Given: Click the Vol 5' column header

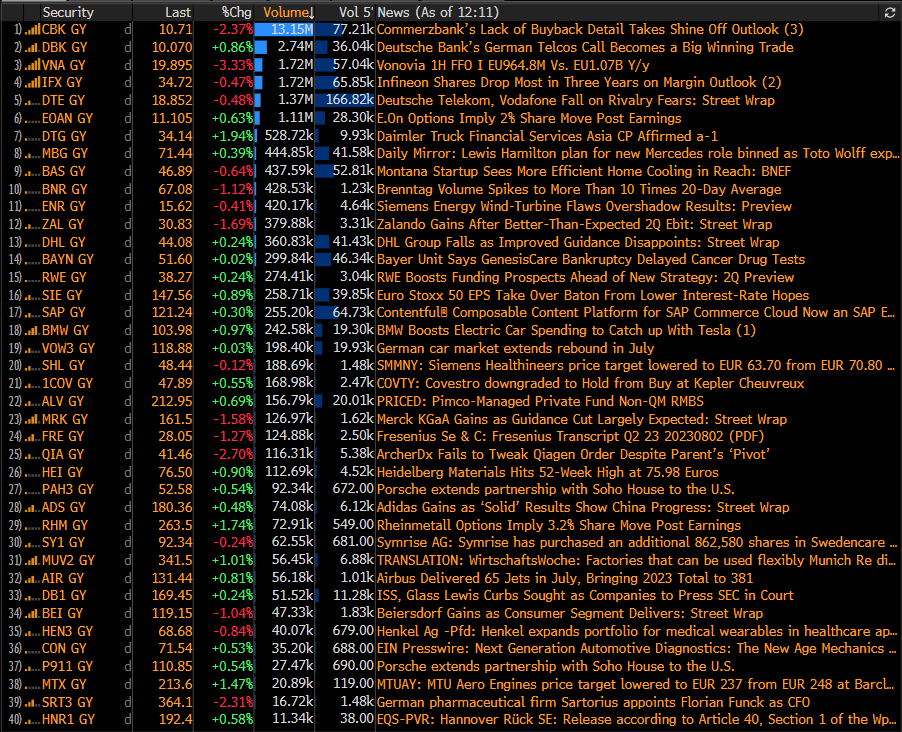Looking at the screenshot, I should (356, 12).
